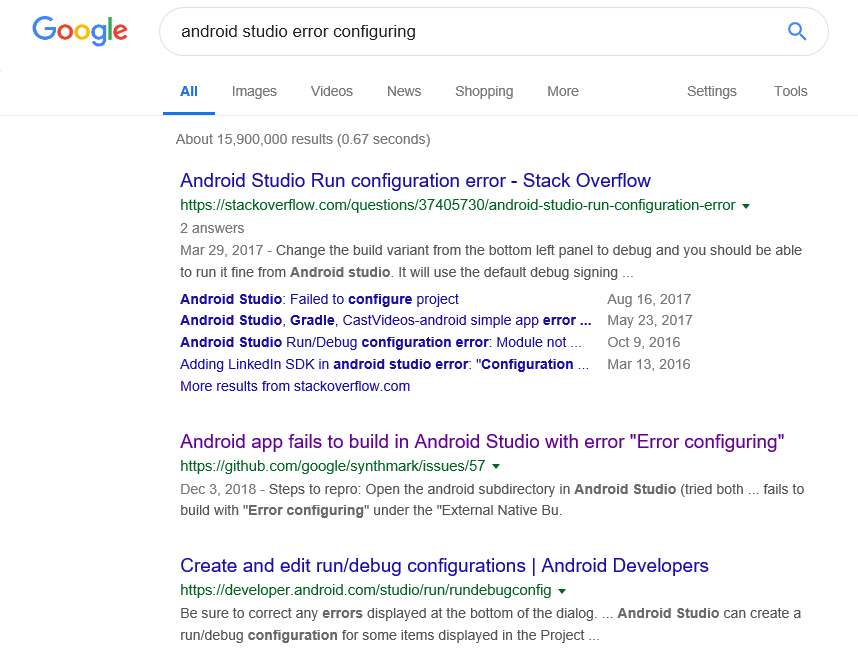Open 'CastVideos-android simple app error' sublink
This screenshot has height=667, width=858.
(x=386, y=320)
